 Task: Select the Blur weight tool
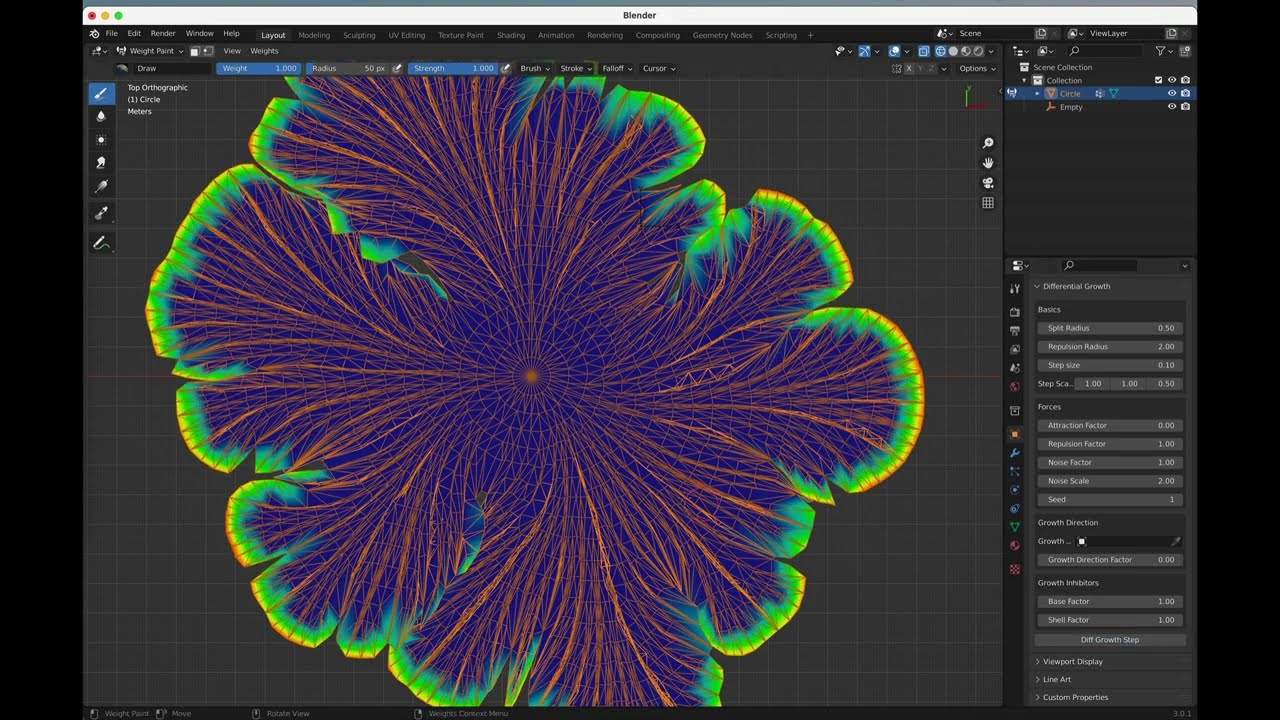pos(101,117)
